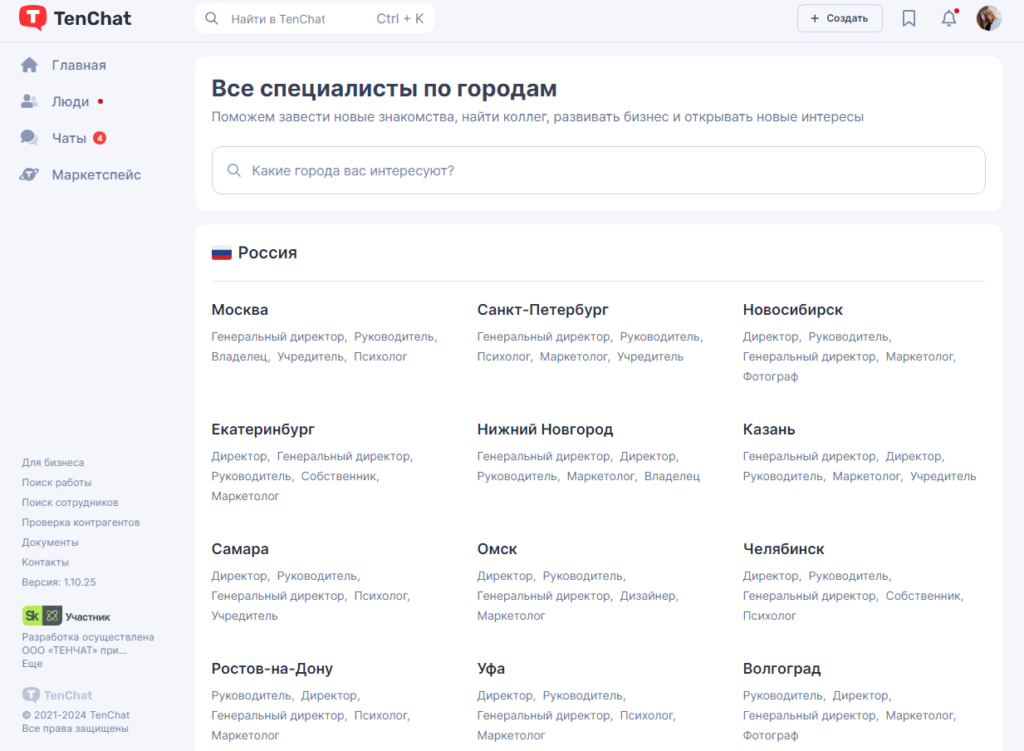Screen dimensions: 1024x751
Task: Open 'Проверка контрагентов' footer link
Action: tap(81, 523)
